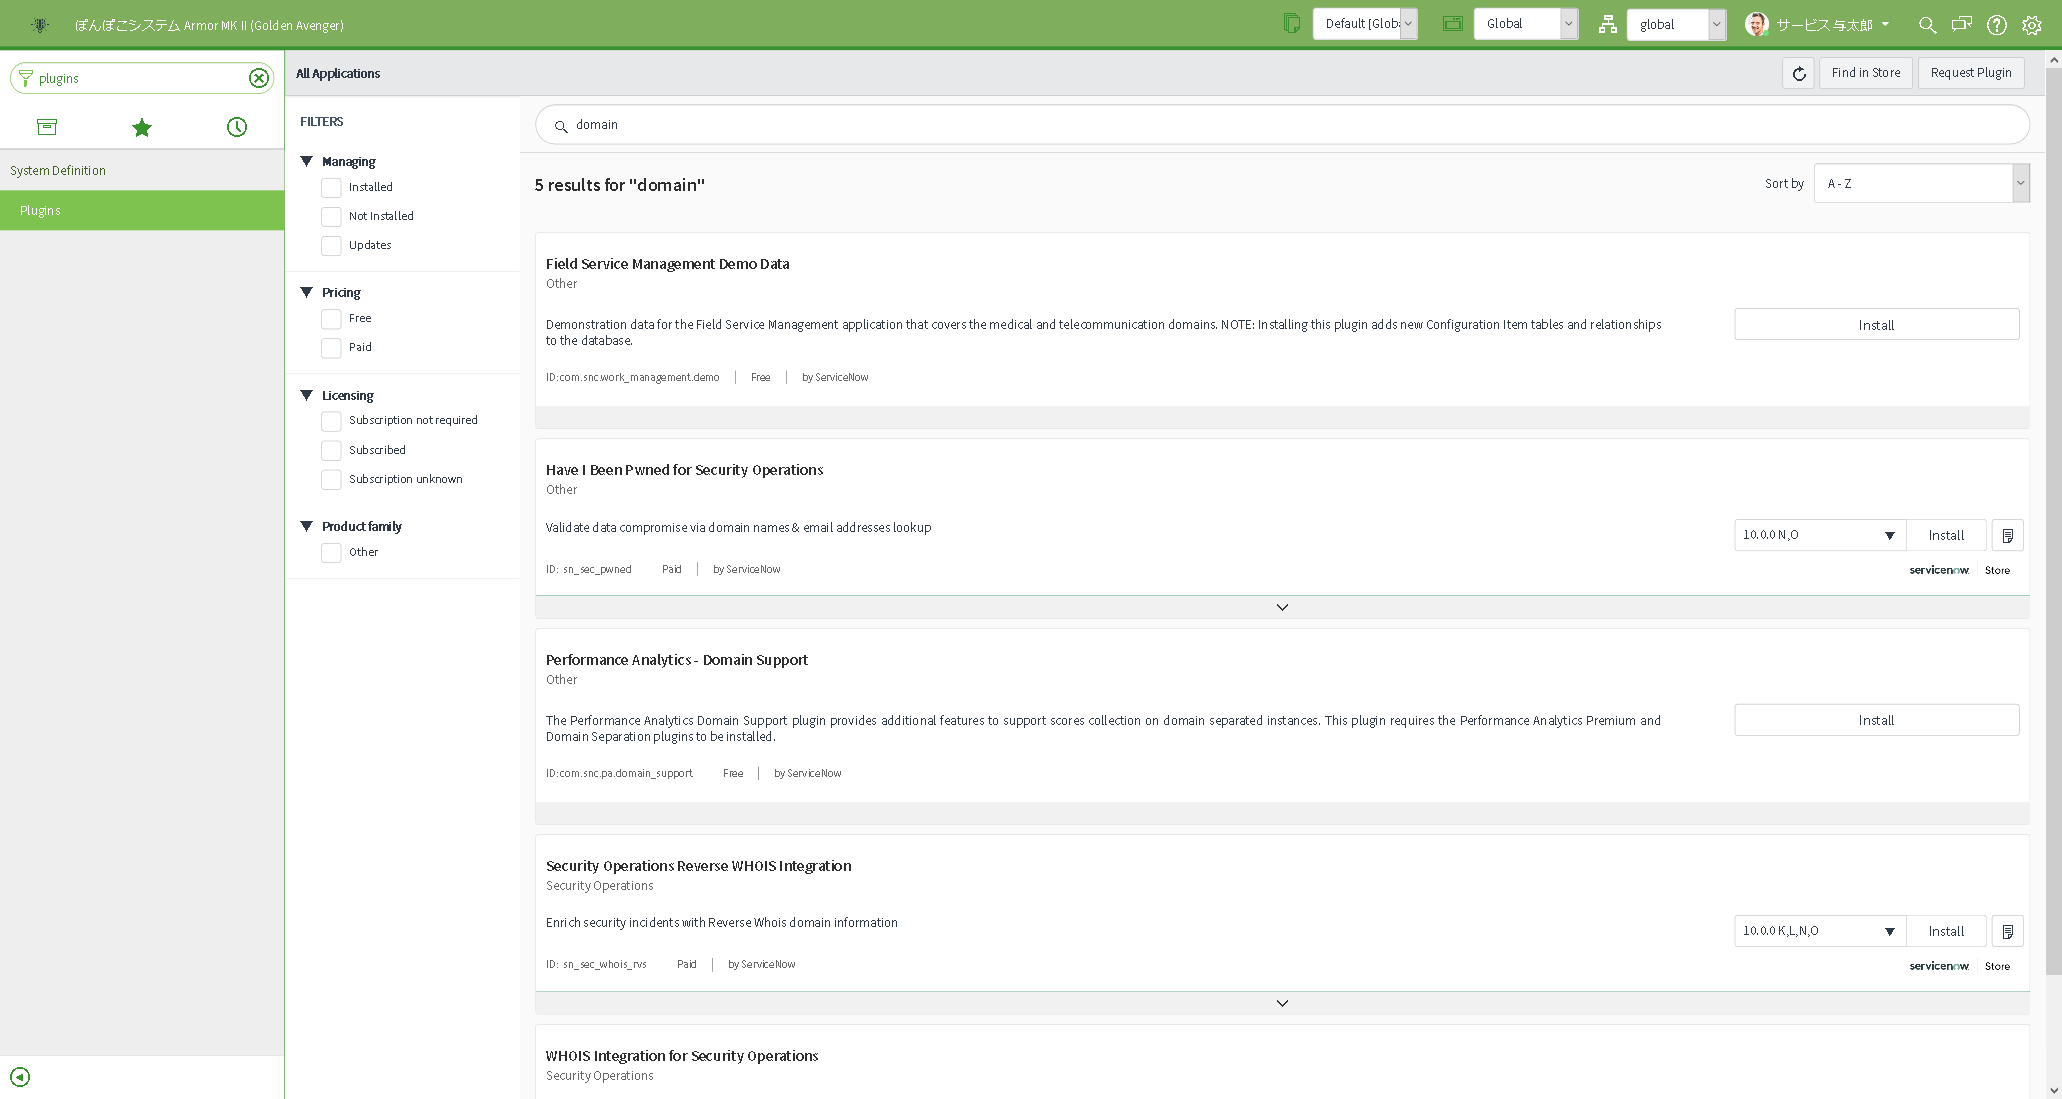
Task: Refresh the plugin list with the reload icon
Action: [1798, 72]
